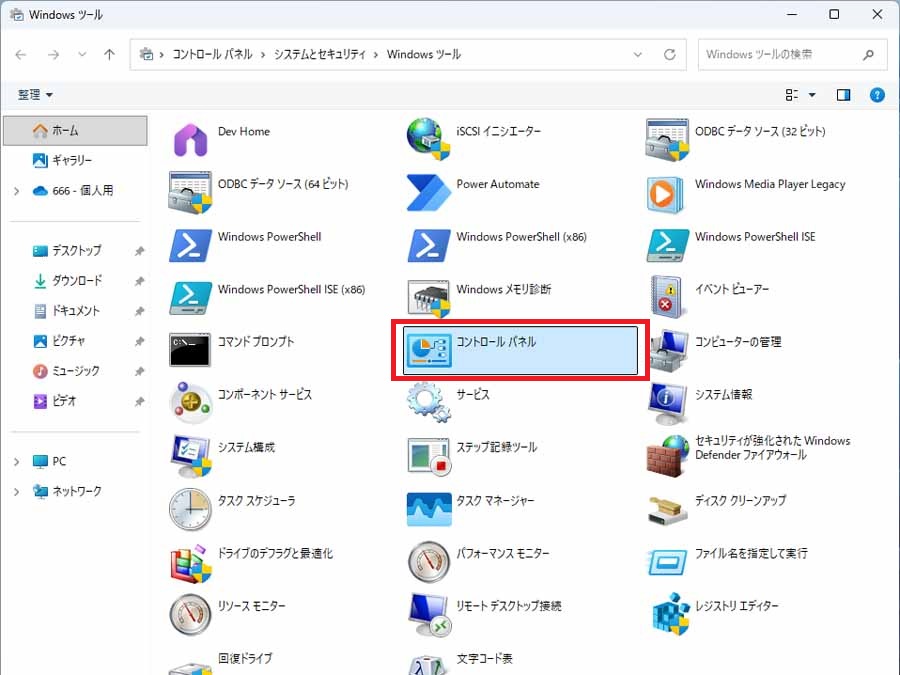The height and width of the screenshot is (675, 900).
Task: Toggle the preview pane button
Action: [x=843, y=95]
